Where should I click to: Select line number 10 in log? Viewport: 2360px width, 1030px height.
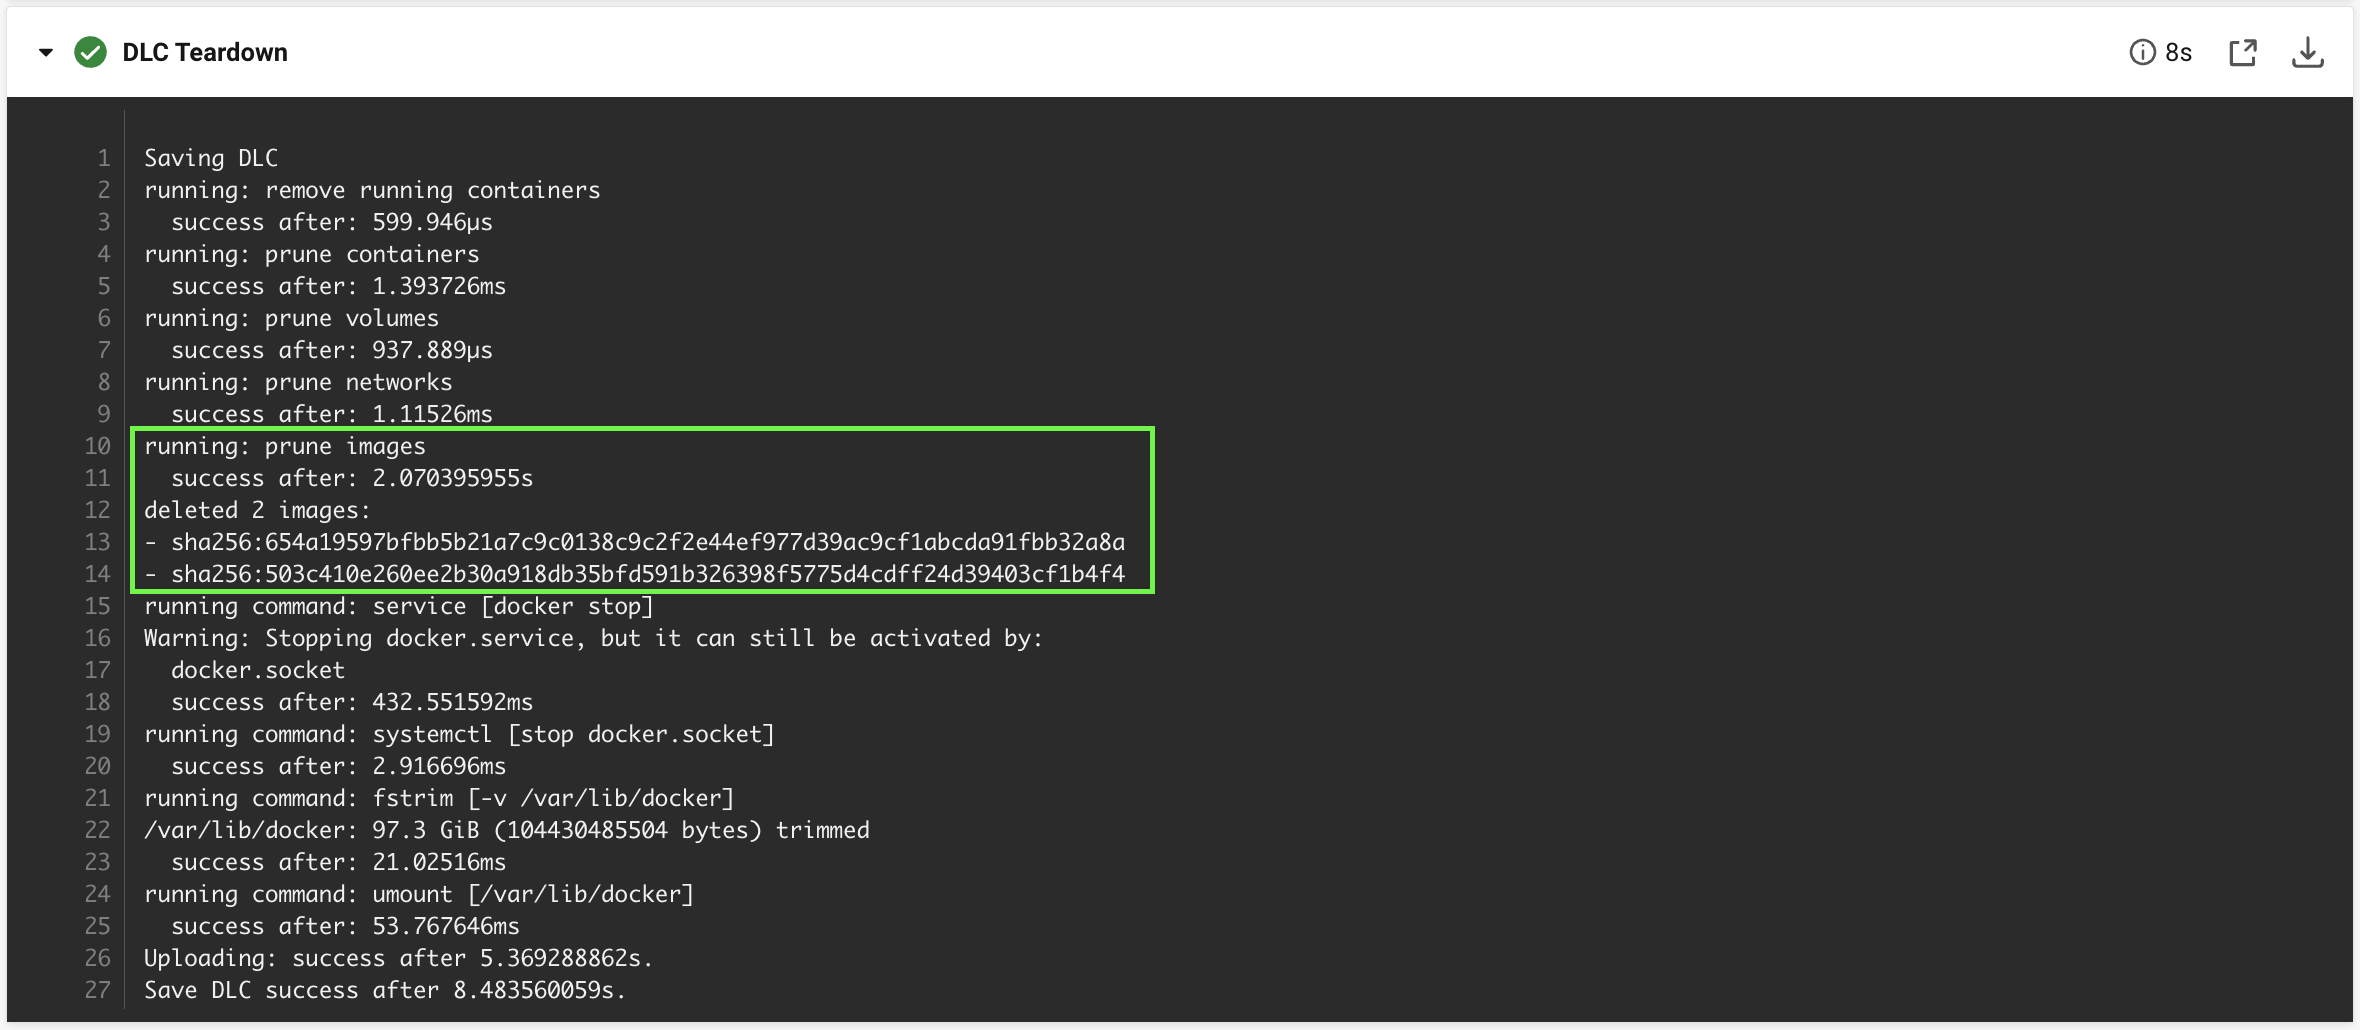click(97, 446)
